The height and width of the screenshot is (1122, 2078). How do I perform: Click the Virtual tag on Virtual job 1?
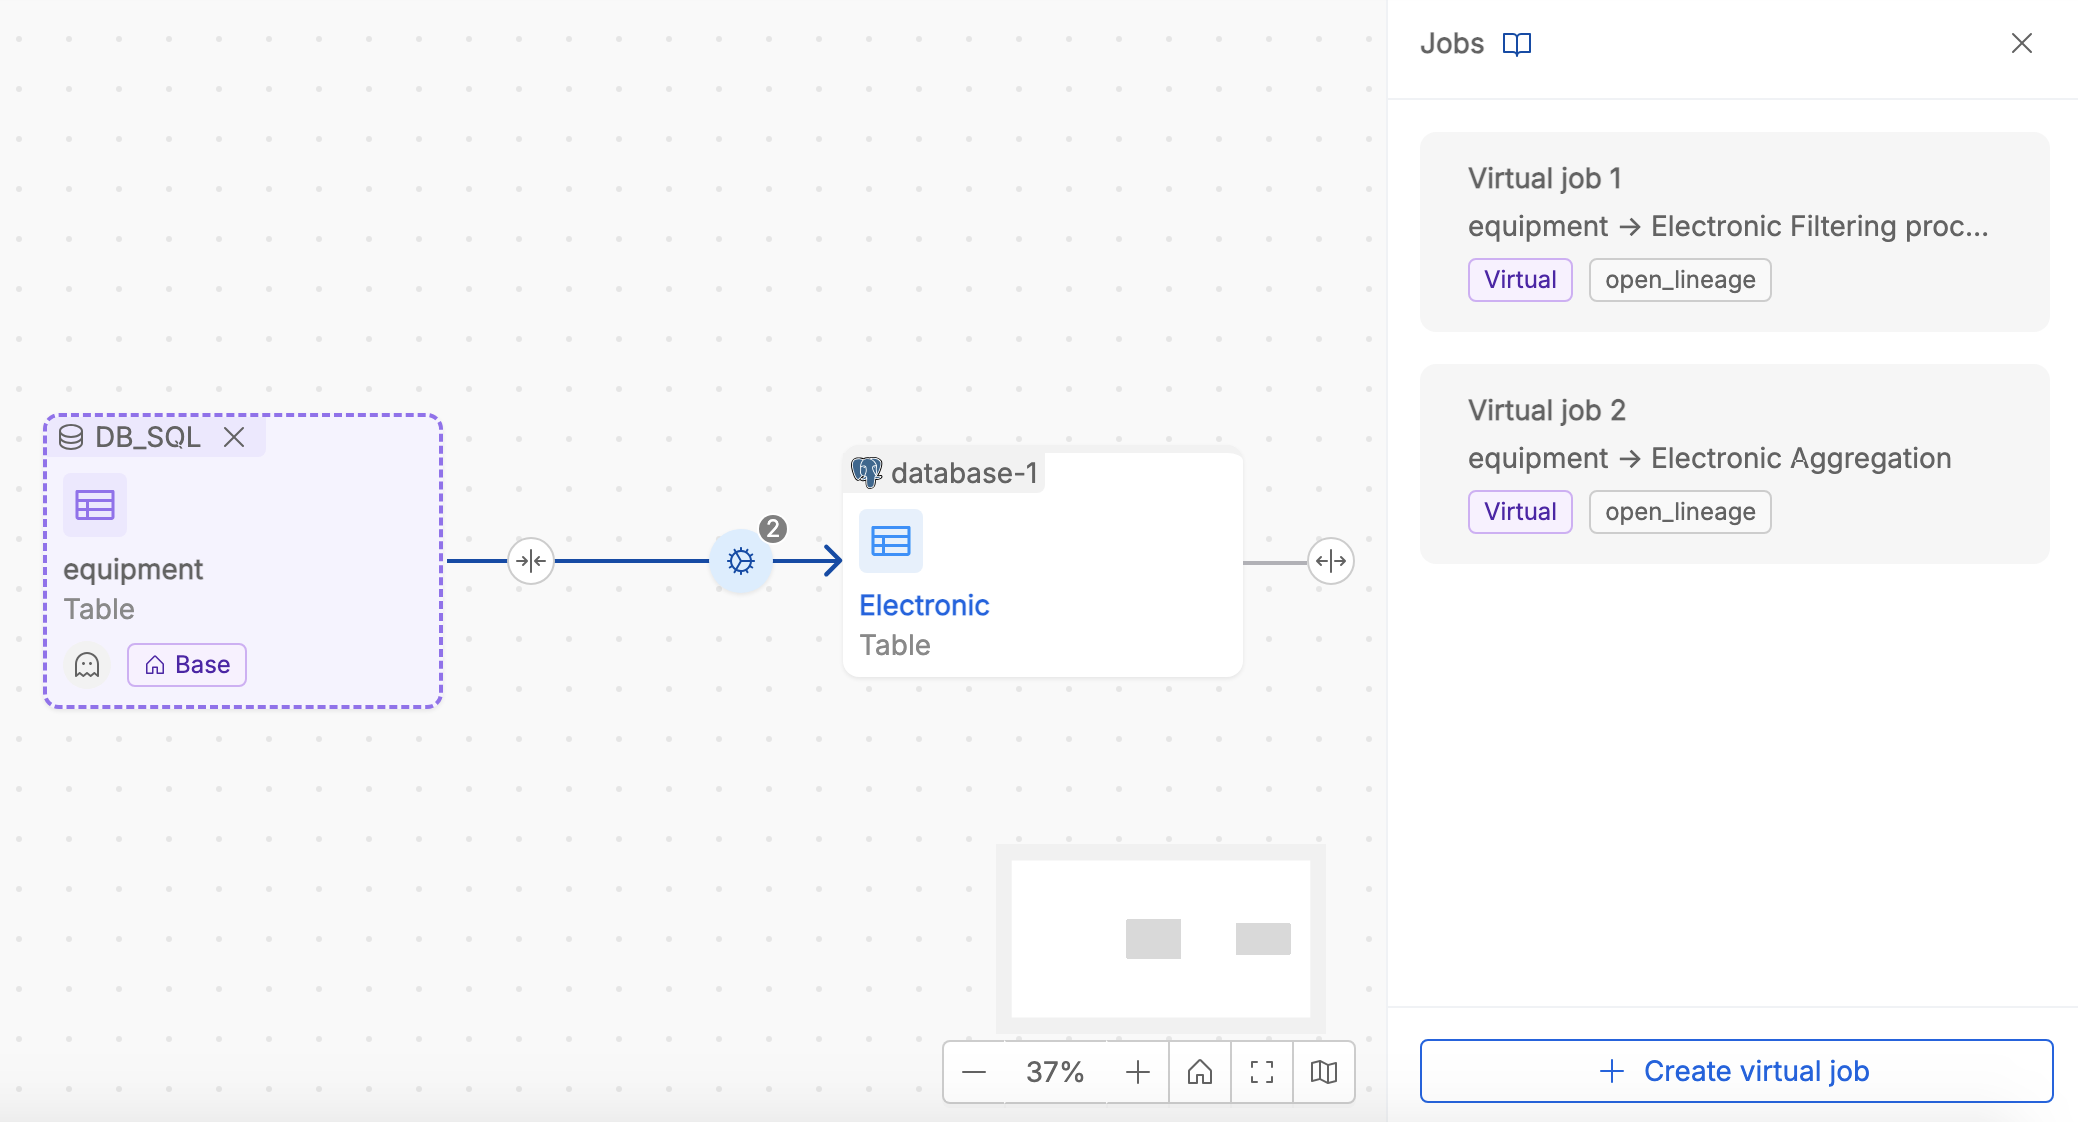(x=1520, y=280)
